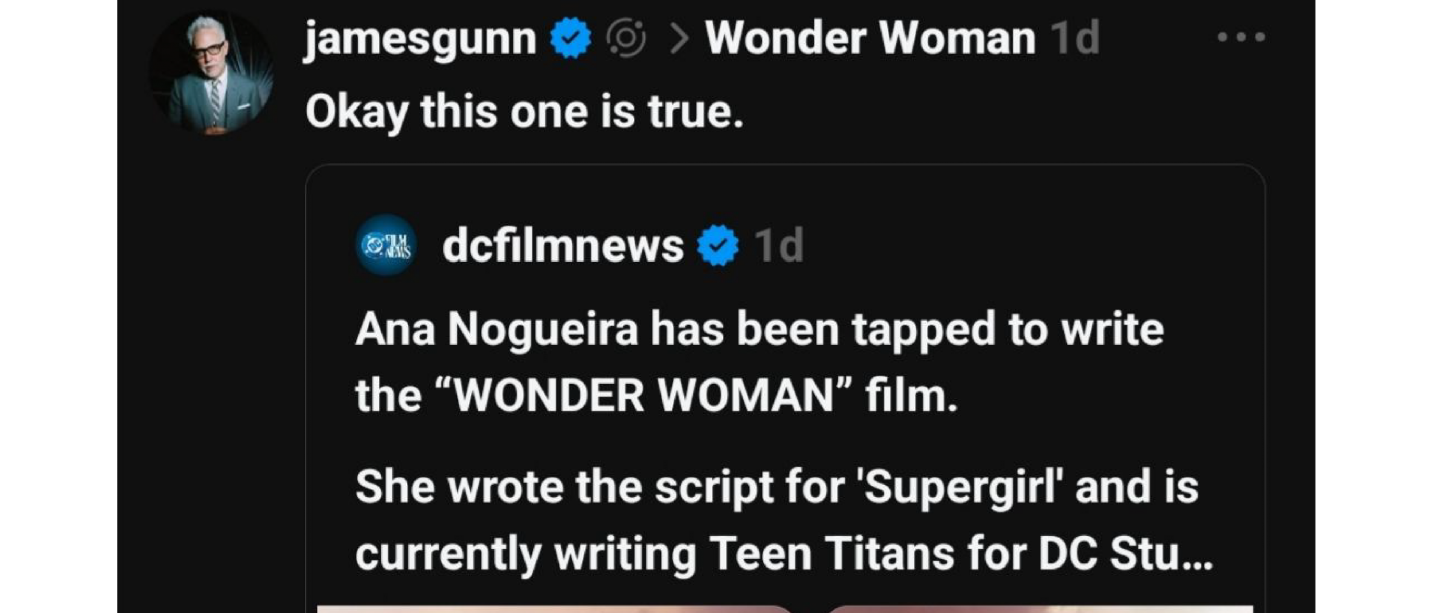1440x613 pixels.
Task: Click the "Okay this one is true." text
Action: (x=524, y=112)
